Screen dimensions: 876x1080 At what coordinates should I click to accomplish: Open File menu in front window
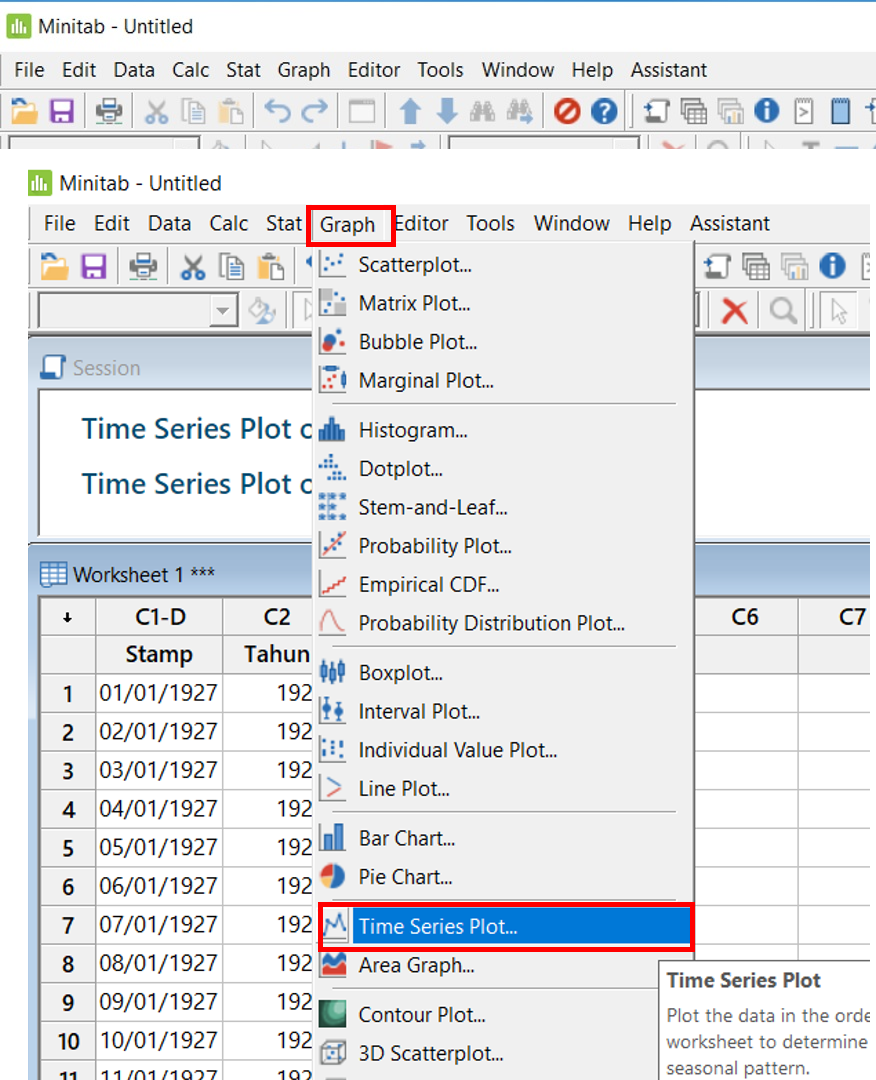tap(59, 224)
